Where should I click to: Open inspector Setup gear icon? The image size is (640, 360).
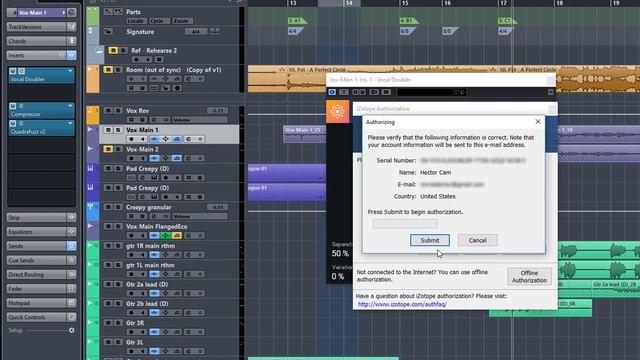[x=72, y=330]
